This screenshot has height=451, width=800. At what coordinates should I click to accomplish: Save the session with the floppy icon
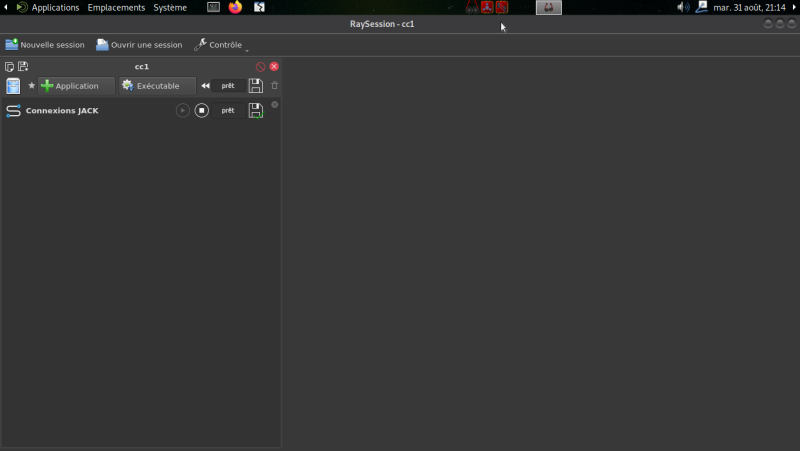coord(256,86)
